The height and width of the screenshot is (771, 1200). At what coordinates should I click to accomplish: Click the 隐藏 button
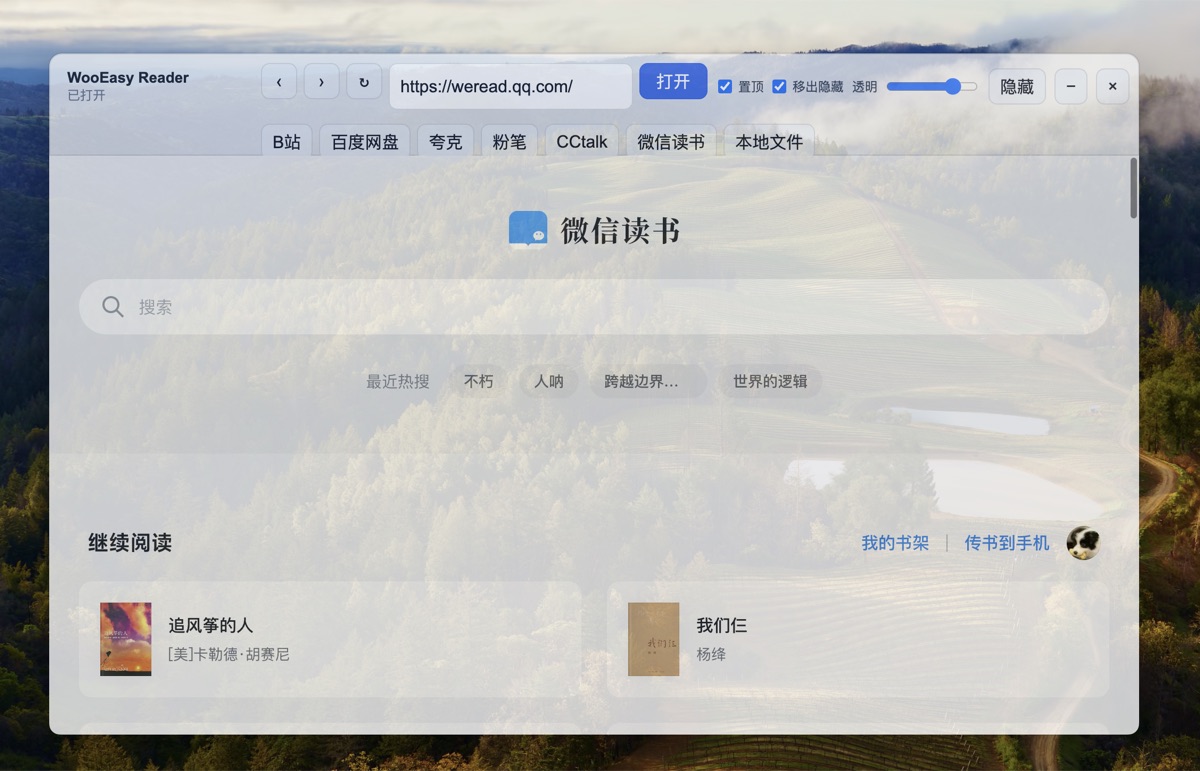1017,86
